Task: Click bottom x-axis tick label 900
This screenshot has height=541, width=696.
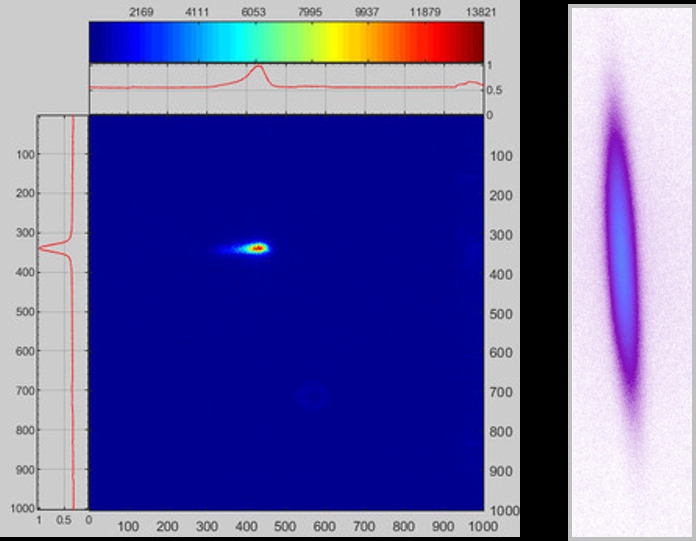Action: tap(443, 527)
